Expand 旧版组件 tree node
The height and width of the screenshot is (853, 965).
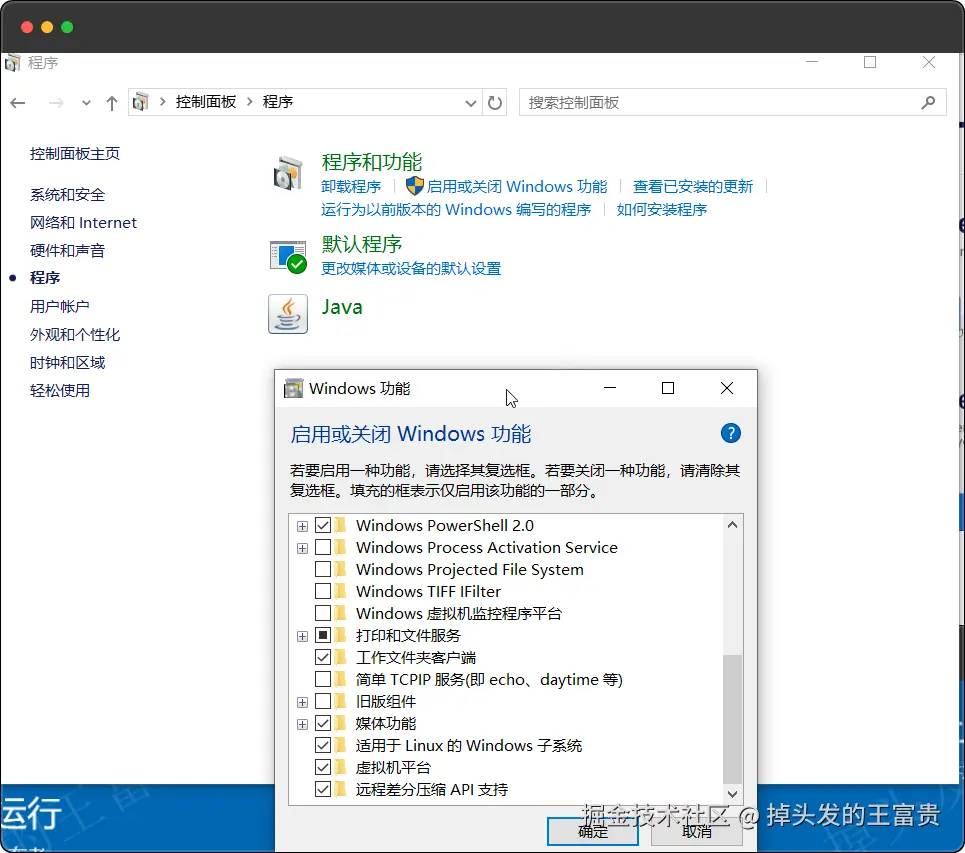302,702
